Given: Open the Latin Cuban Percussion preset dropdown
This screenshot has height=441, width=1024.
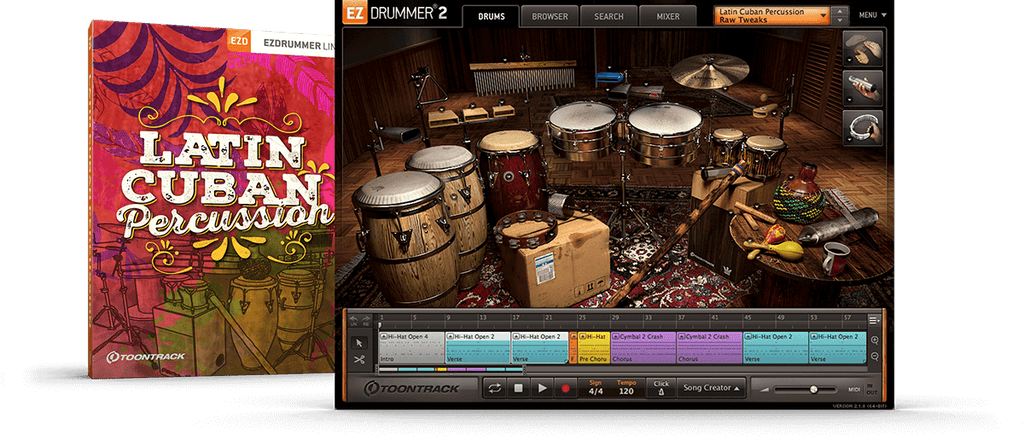Looking at the screenshot, I should pos(771,16).
